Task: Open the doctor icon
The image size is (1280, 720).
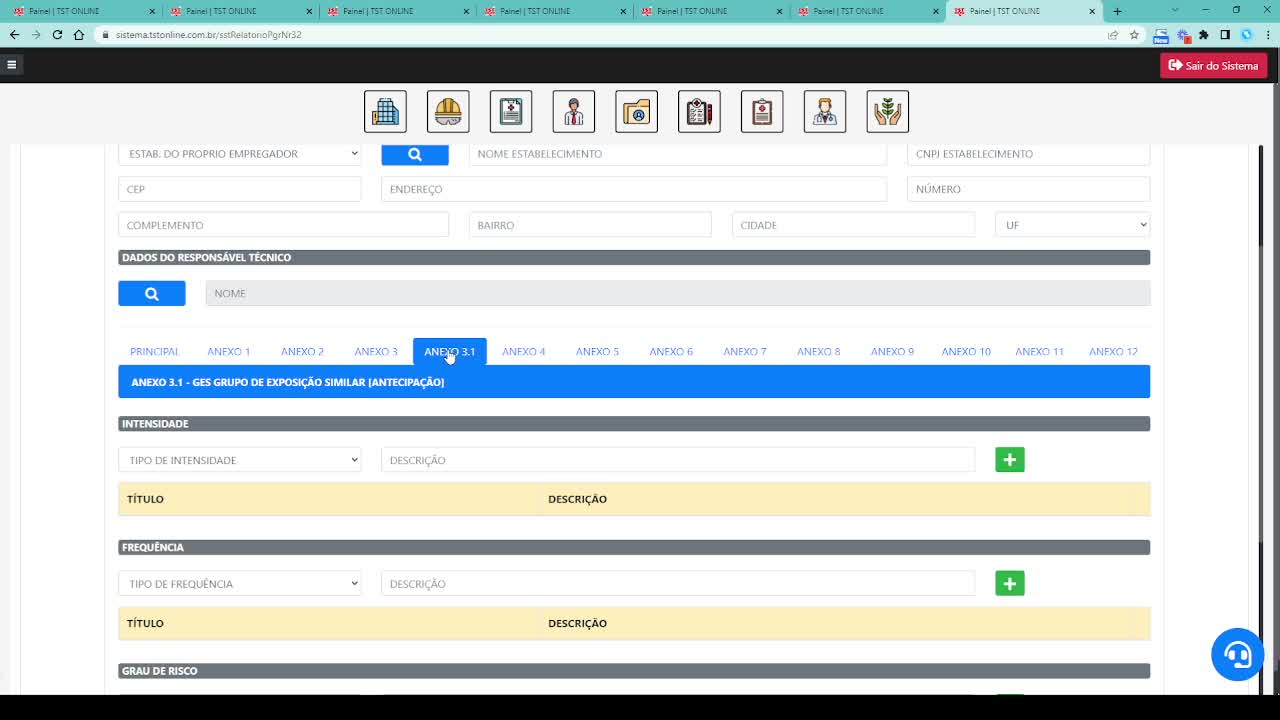Action: tap(825, 112)
